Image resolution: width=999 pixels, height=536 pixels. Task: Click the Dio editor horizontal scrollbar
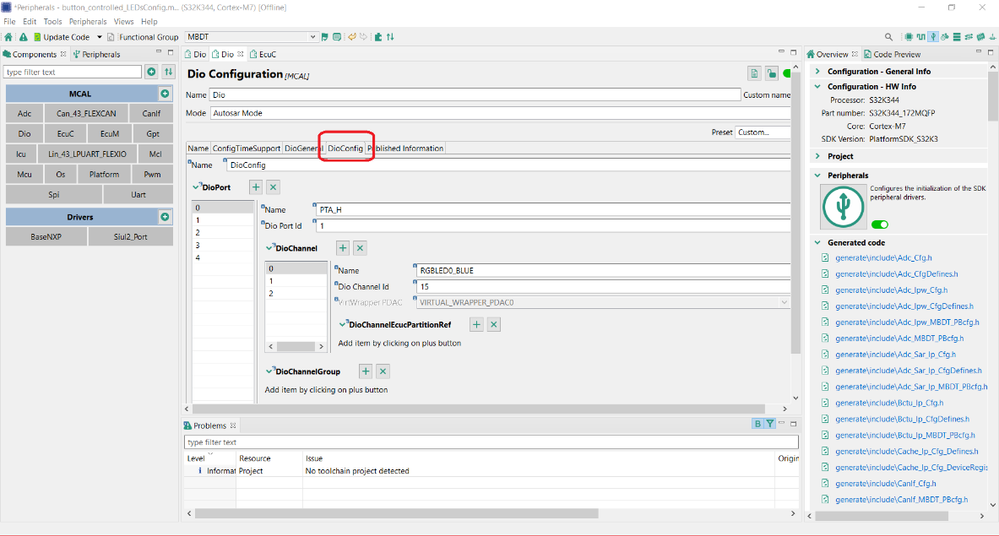478,409
